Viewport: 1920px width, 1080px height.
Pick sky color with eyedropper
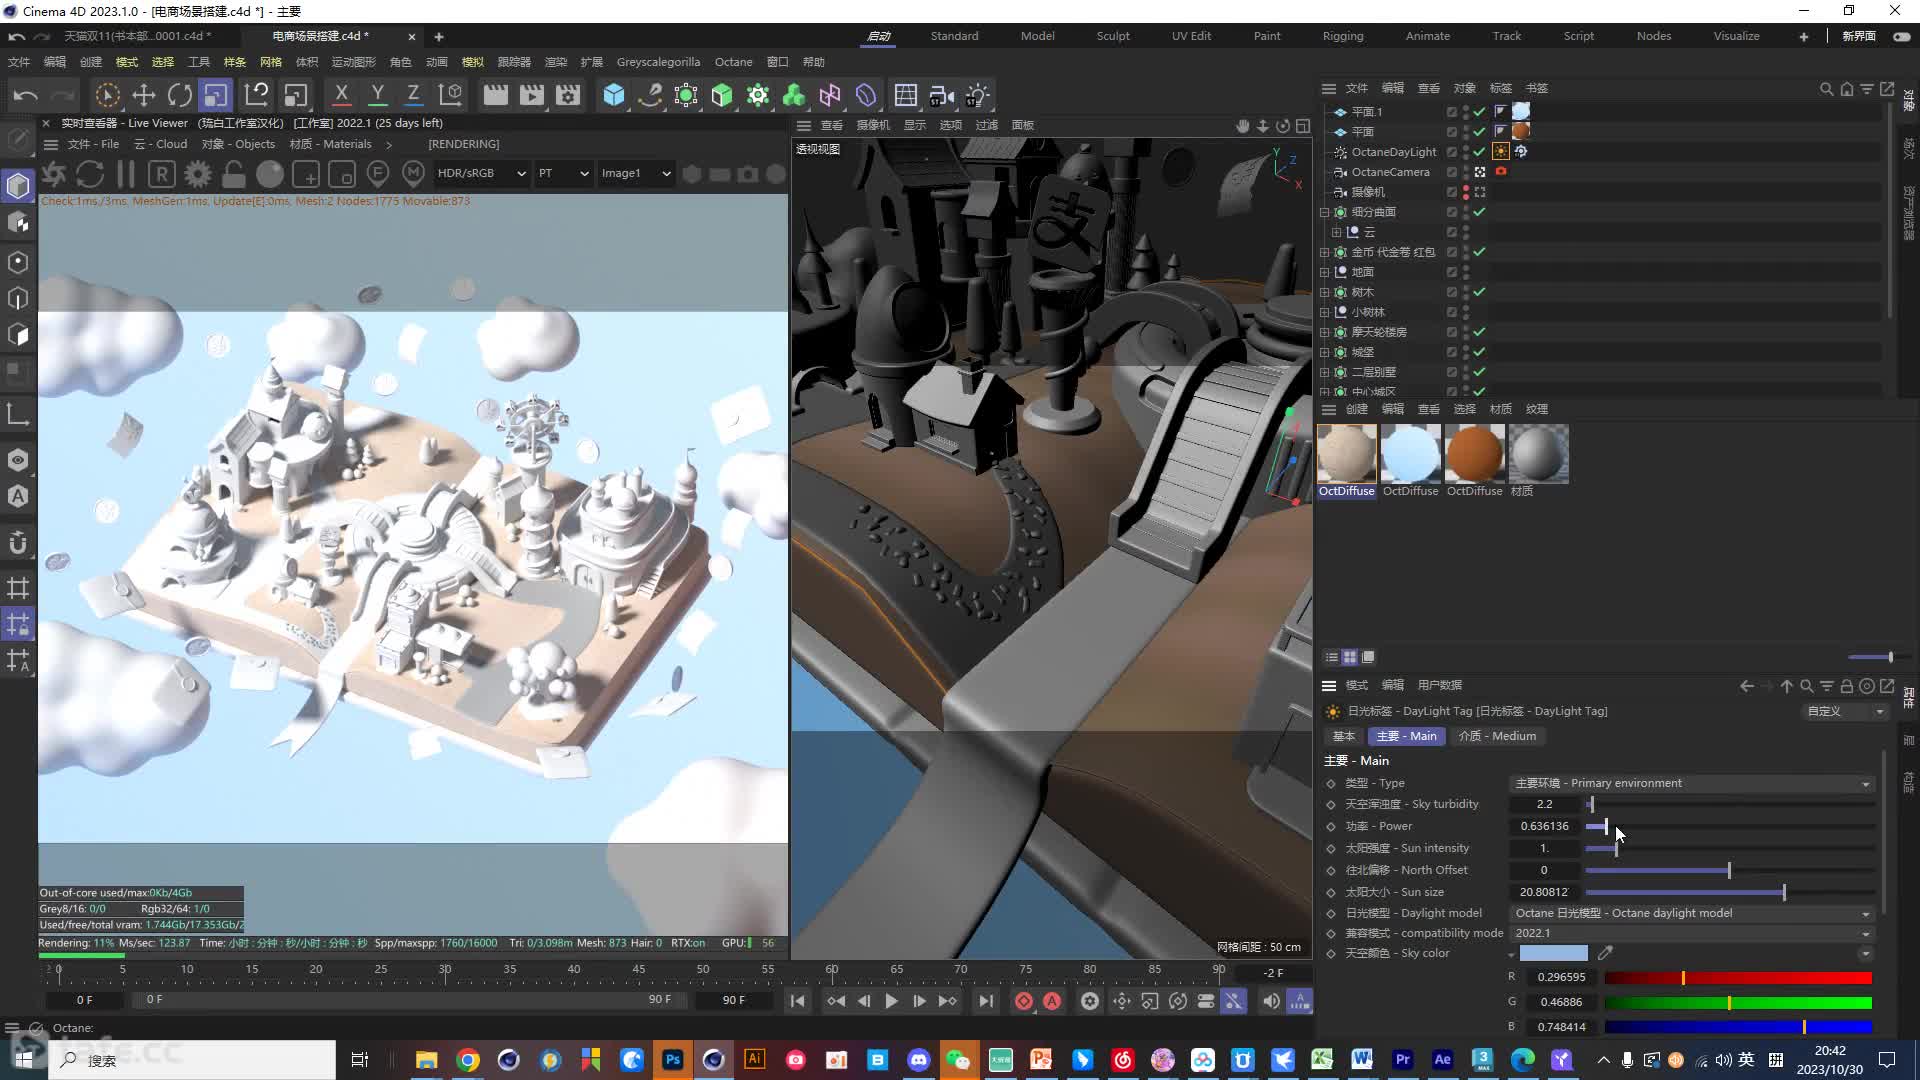[1605, 953]
